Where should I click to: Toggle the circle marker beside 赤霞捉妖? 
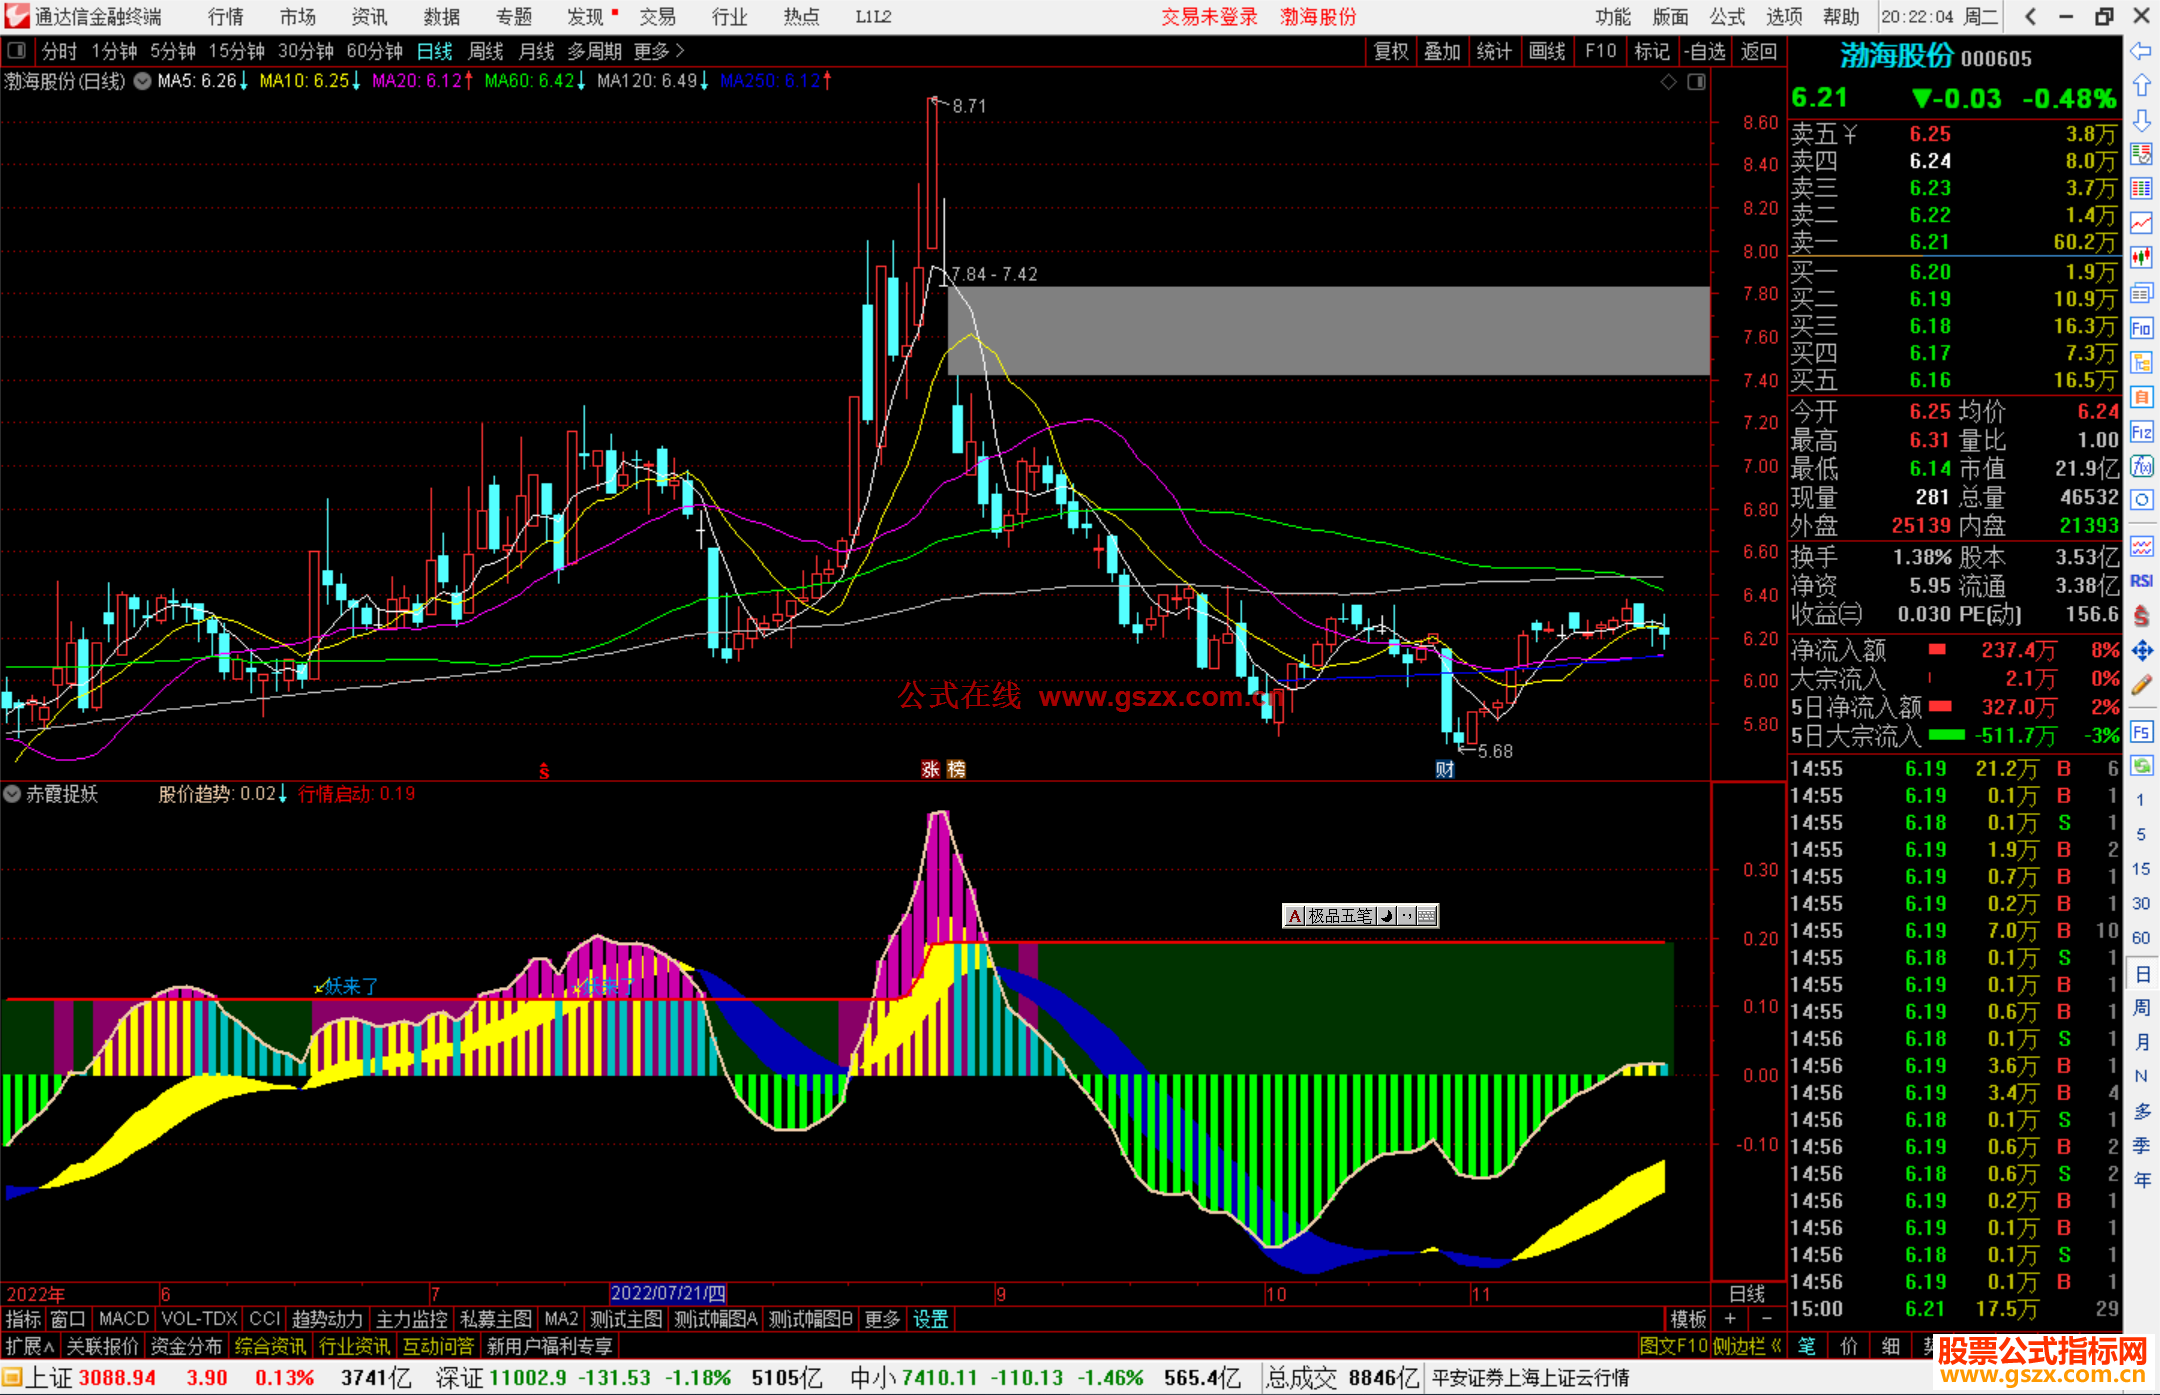coord(12,794)
